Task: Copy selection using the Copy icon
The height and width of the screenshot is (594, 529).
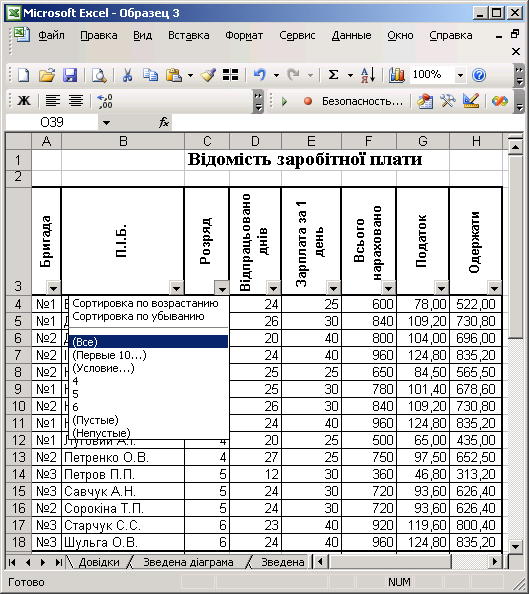Action: coord(150,75)
